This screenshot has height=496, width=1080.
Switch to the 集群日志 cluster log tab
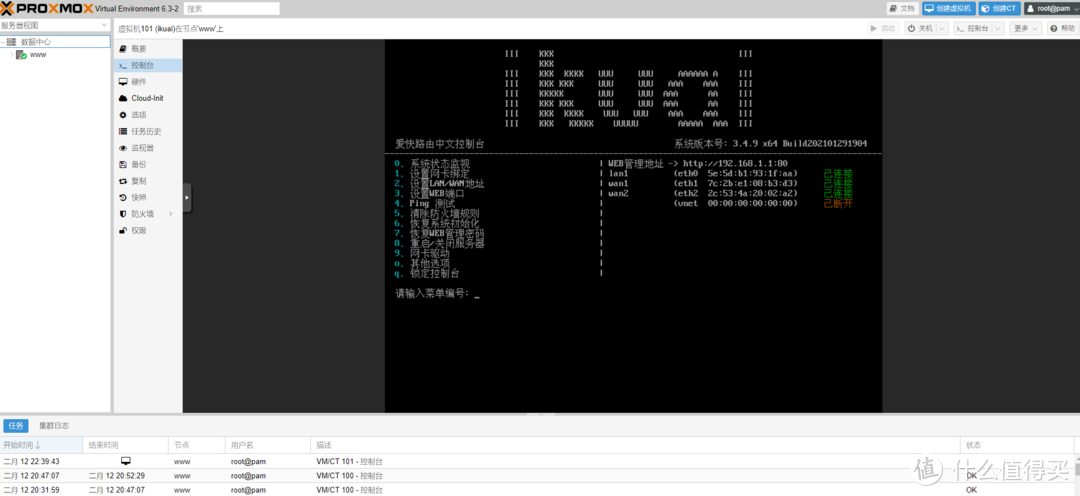pyautogui.click(x=54, y=425)
